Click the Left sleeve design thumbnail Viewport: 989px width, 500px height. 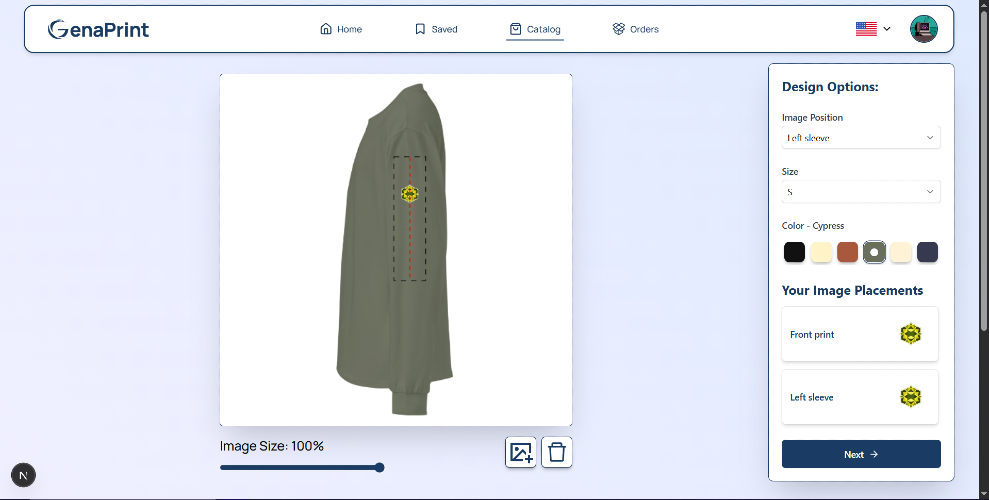click(x=910, y=397)
